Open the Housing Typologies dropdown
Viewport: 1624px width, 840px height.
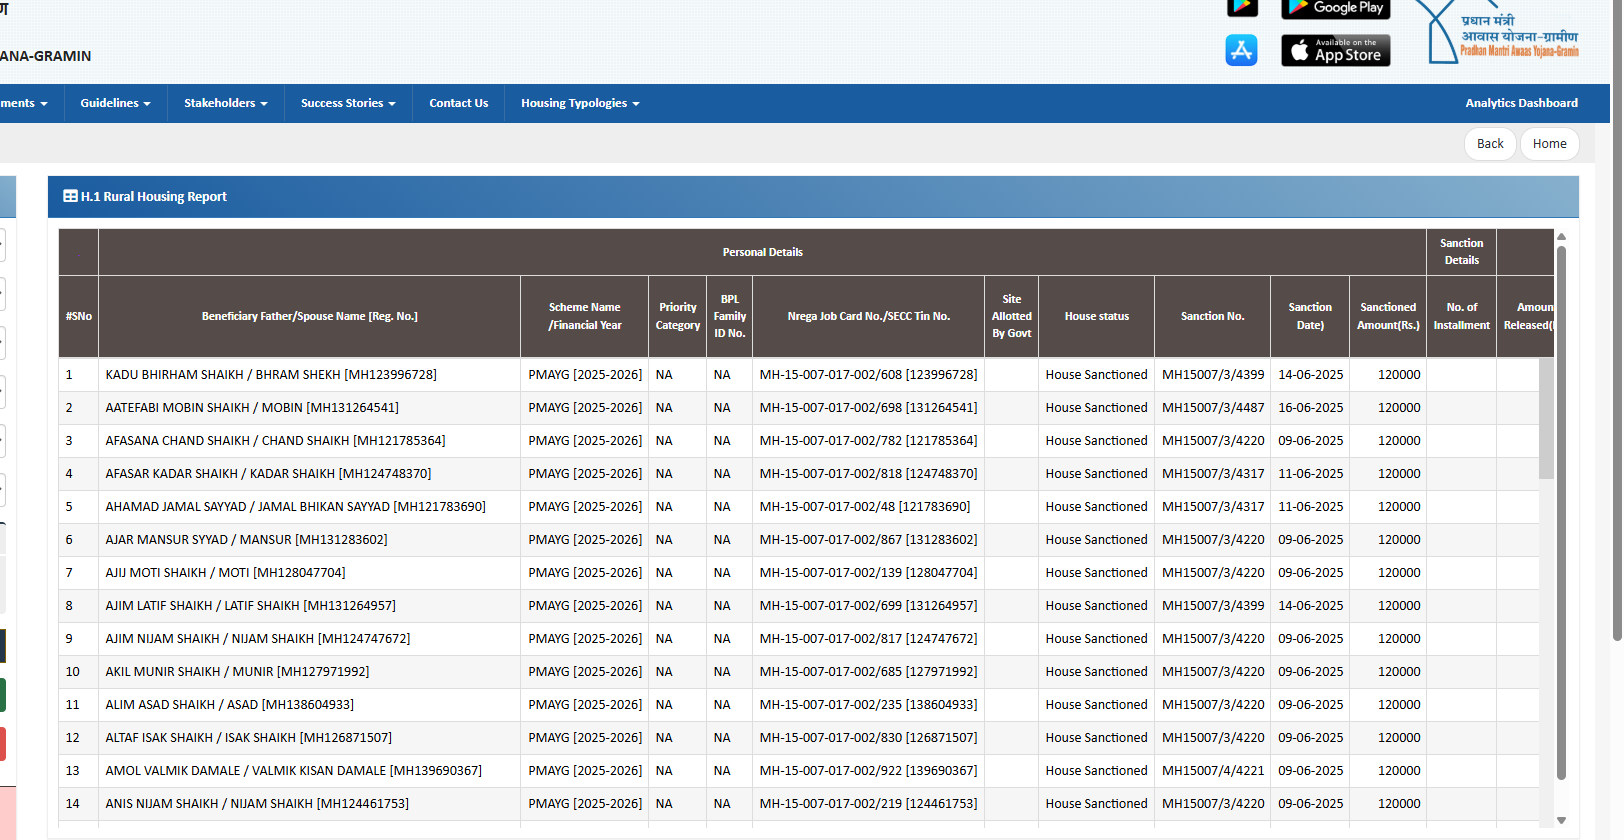579,103
